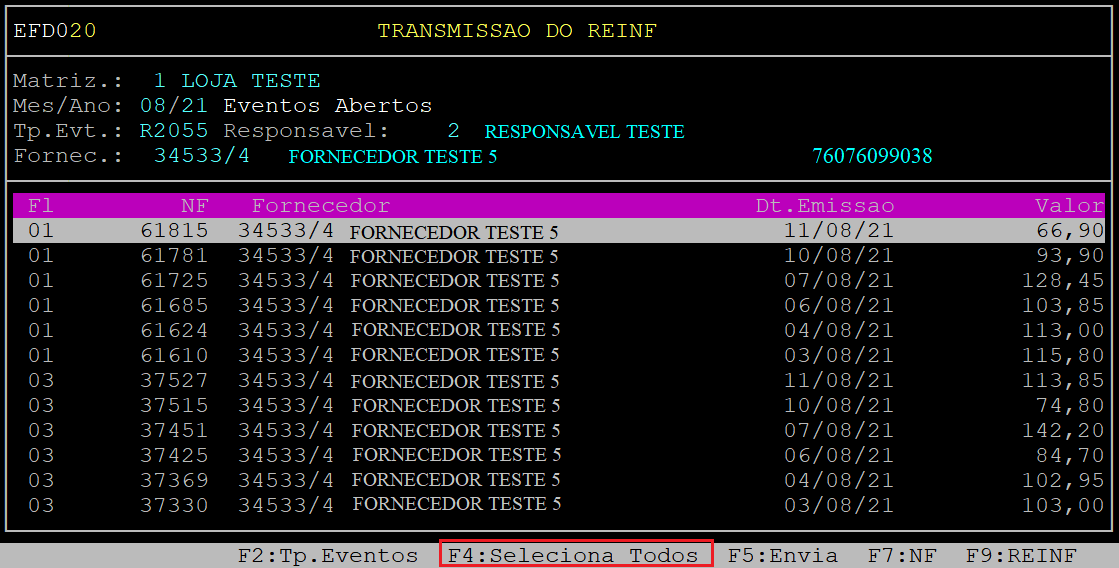Screen dimensions: 1119x568
Task: Select the row with NF 61815
Action: pos(558,231)
